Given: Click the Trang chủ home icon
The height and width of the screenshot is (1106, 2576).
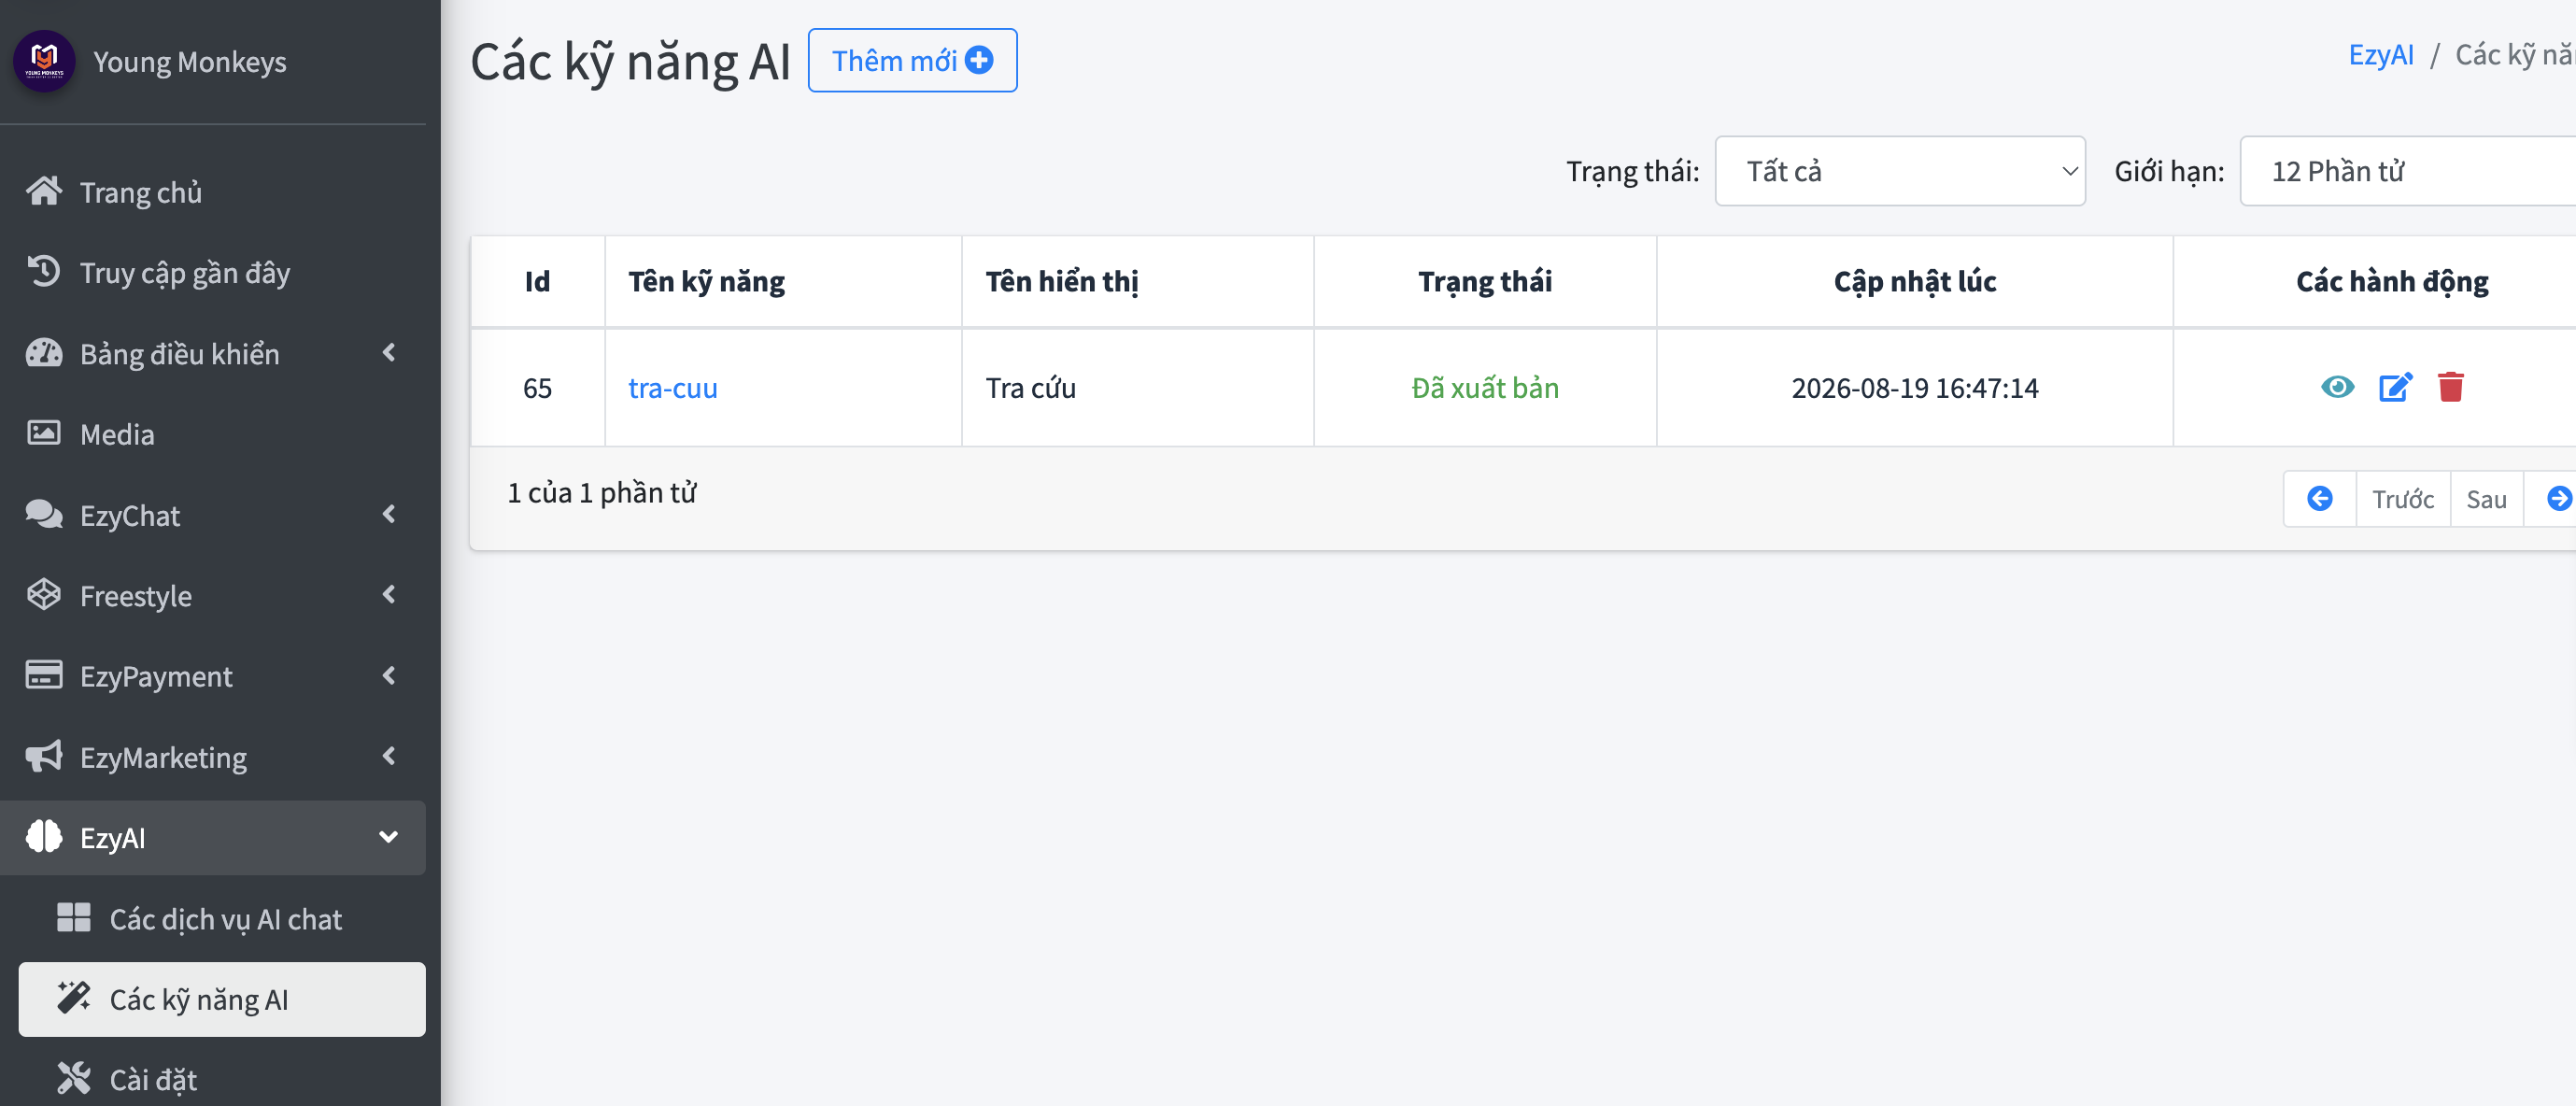Looking at the screenshot, I should tap(44, 191).
